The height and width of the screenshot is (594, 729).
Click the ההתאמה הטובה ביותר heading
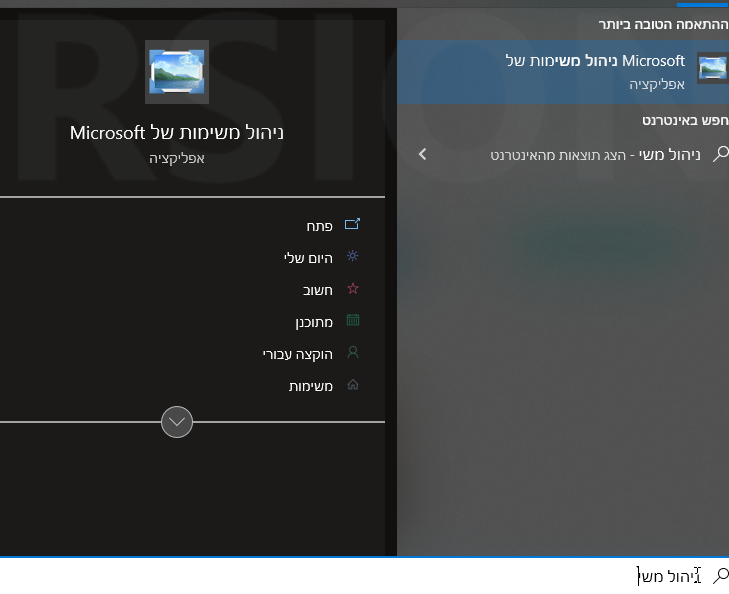pos(663,25)
